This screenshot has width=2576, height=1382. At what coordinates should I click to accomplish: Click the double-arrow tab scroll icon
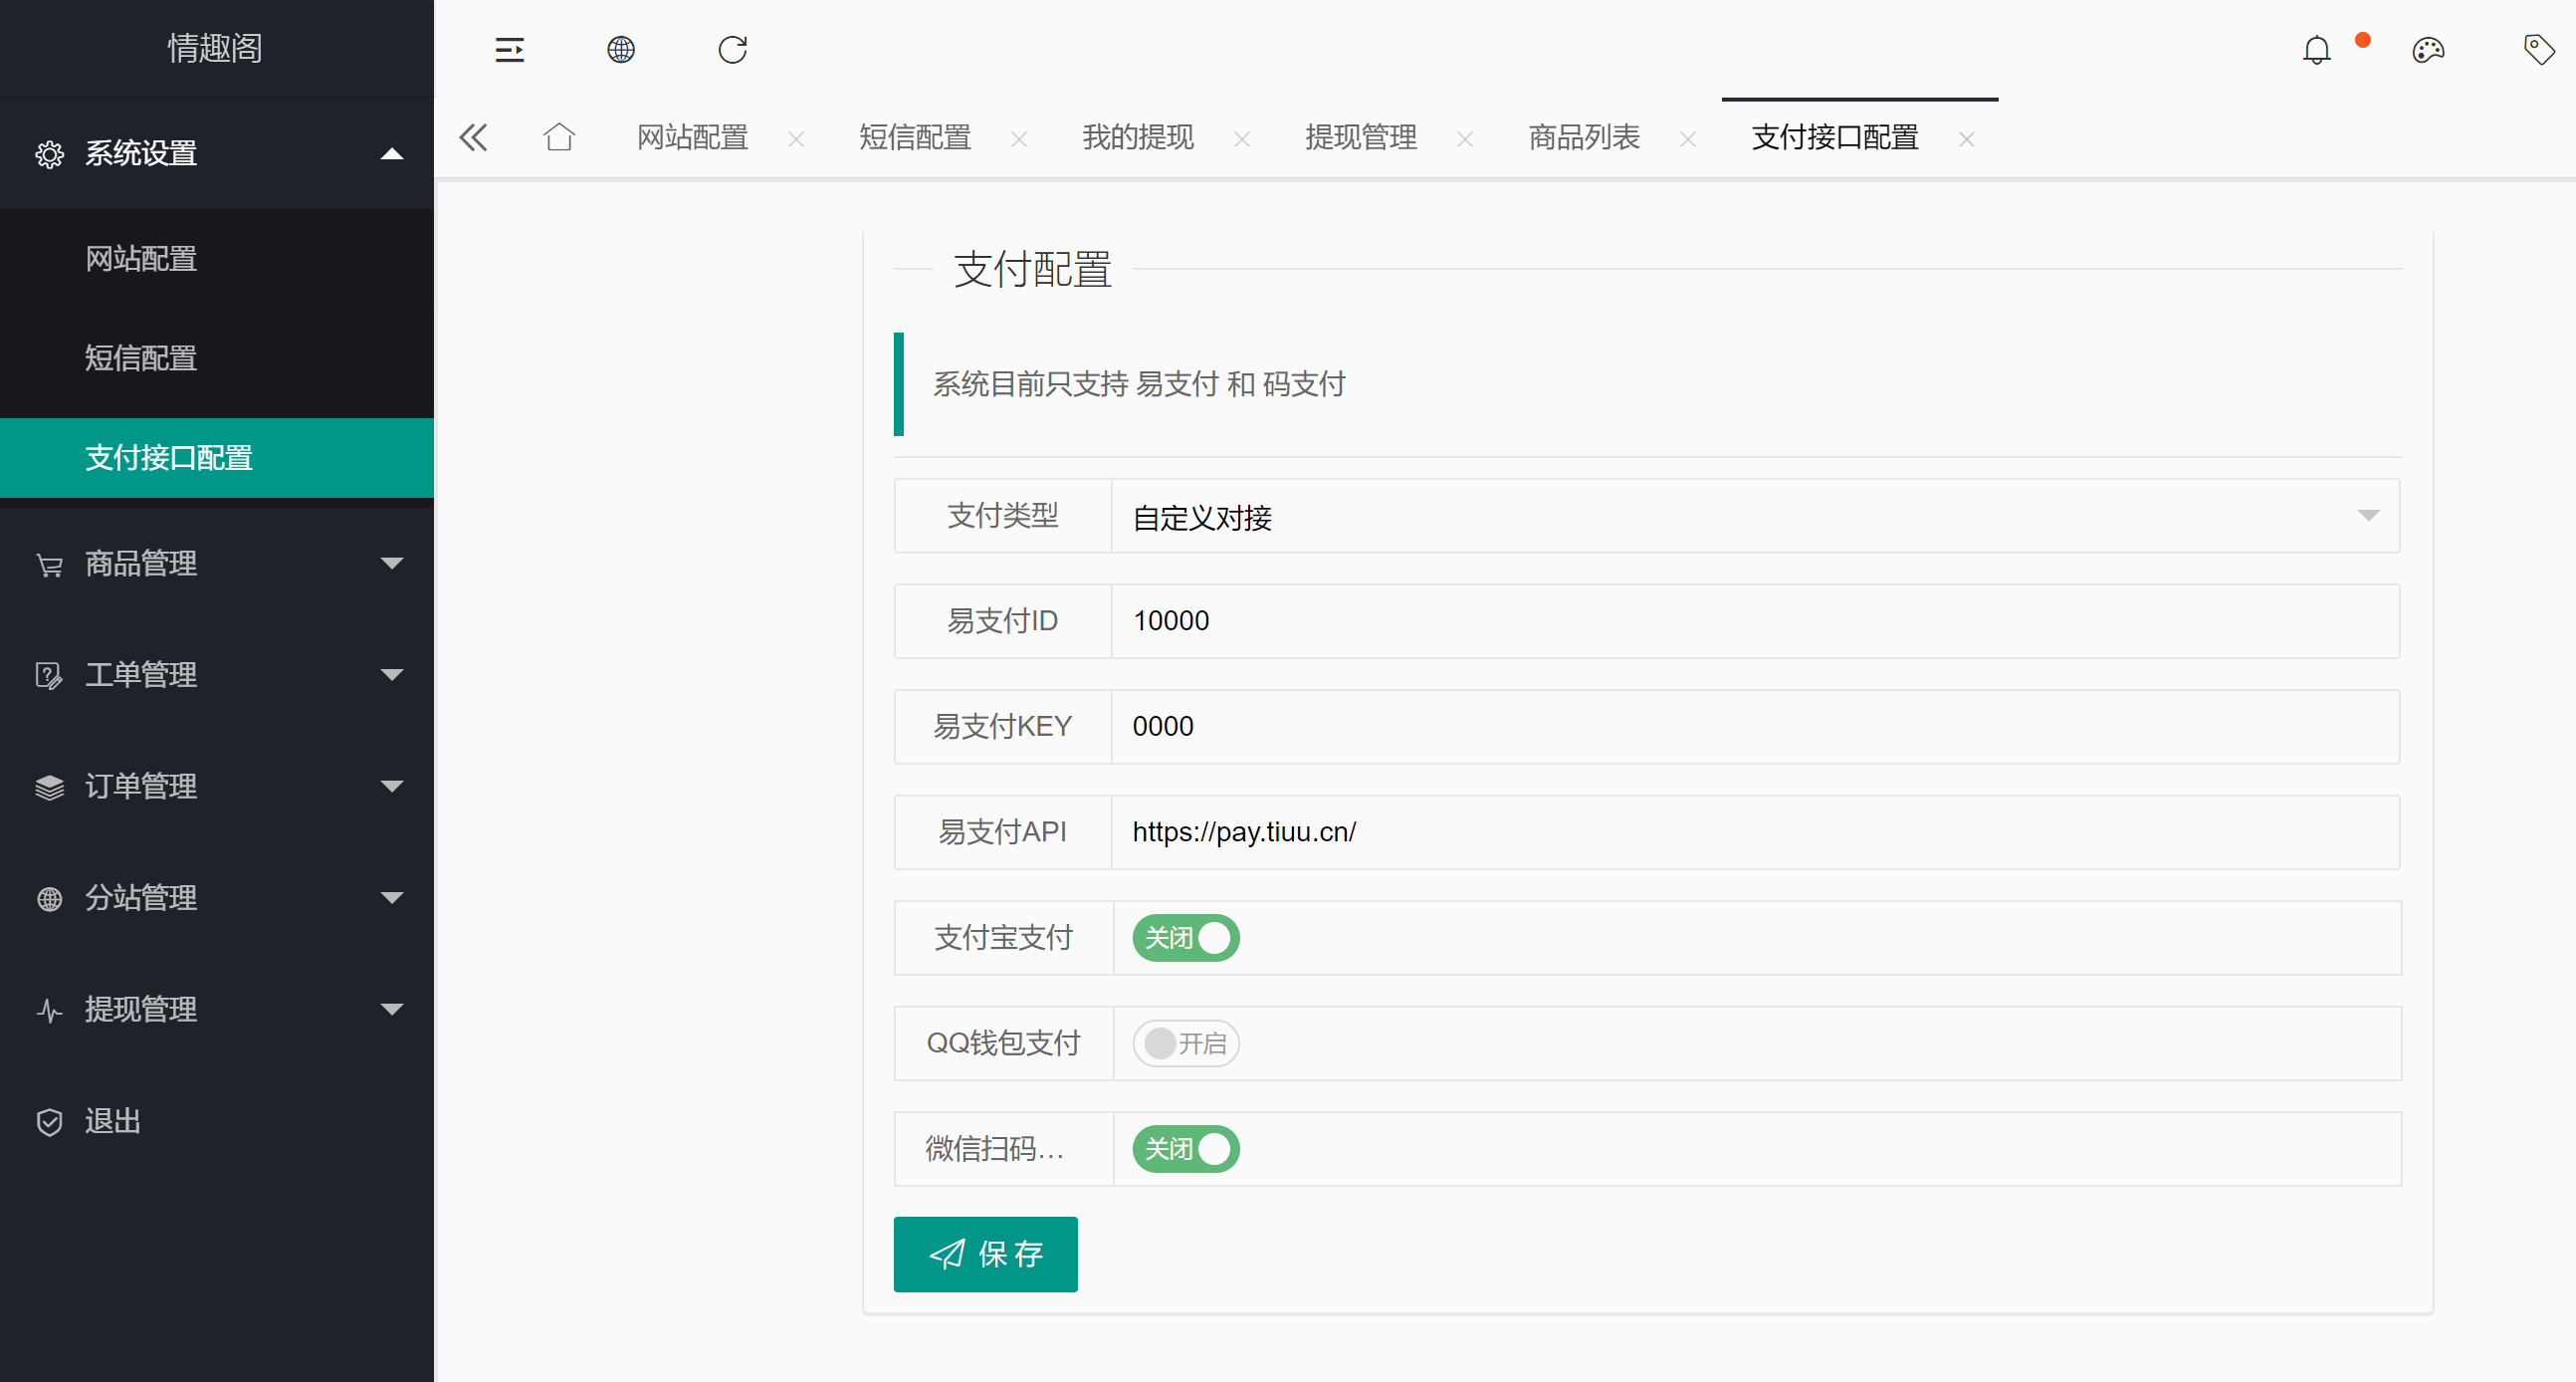click(472, 137)
